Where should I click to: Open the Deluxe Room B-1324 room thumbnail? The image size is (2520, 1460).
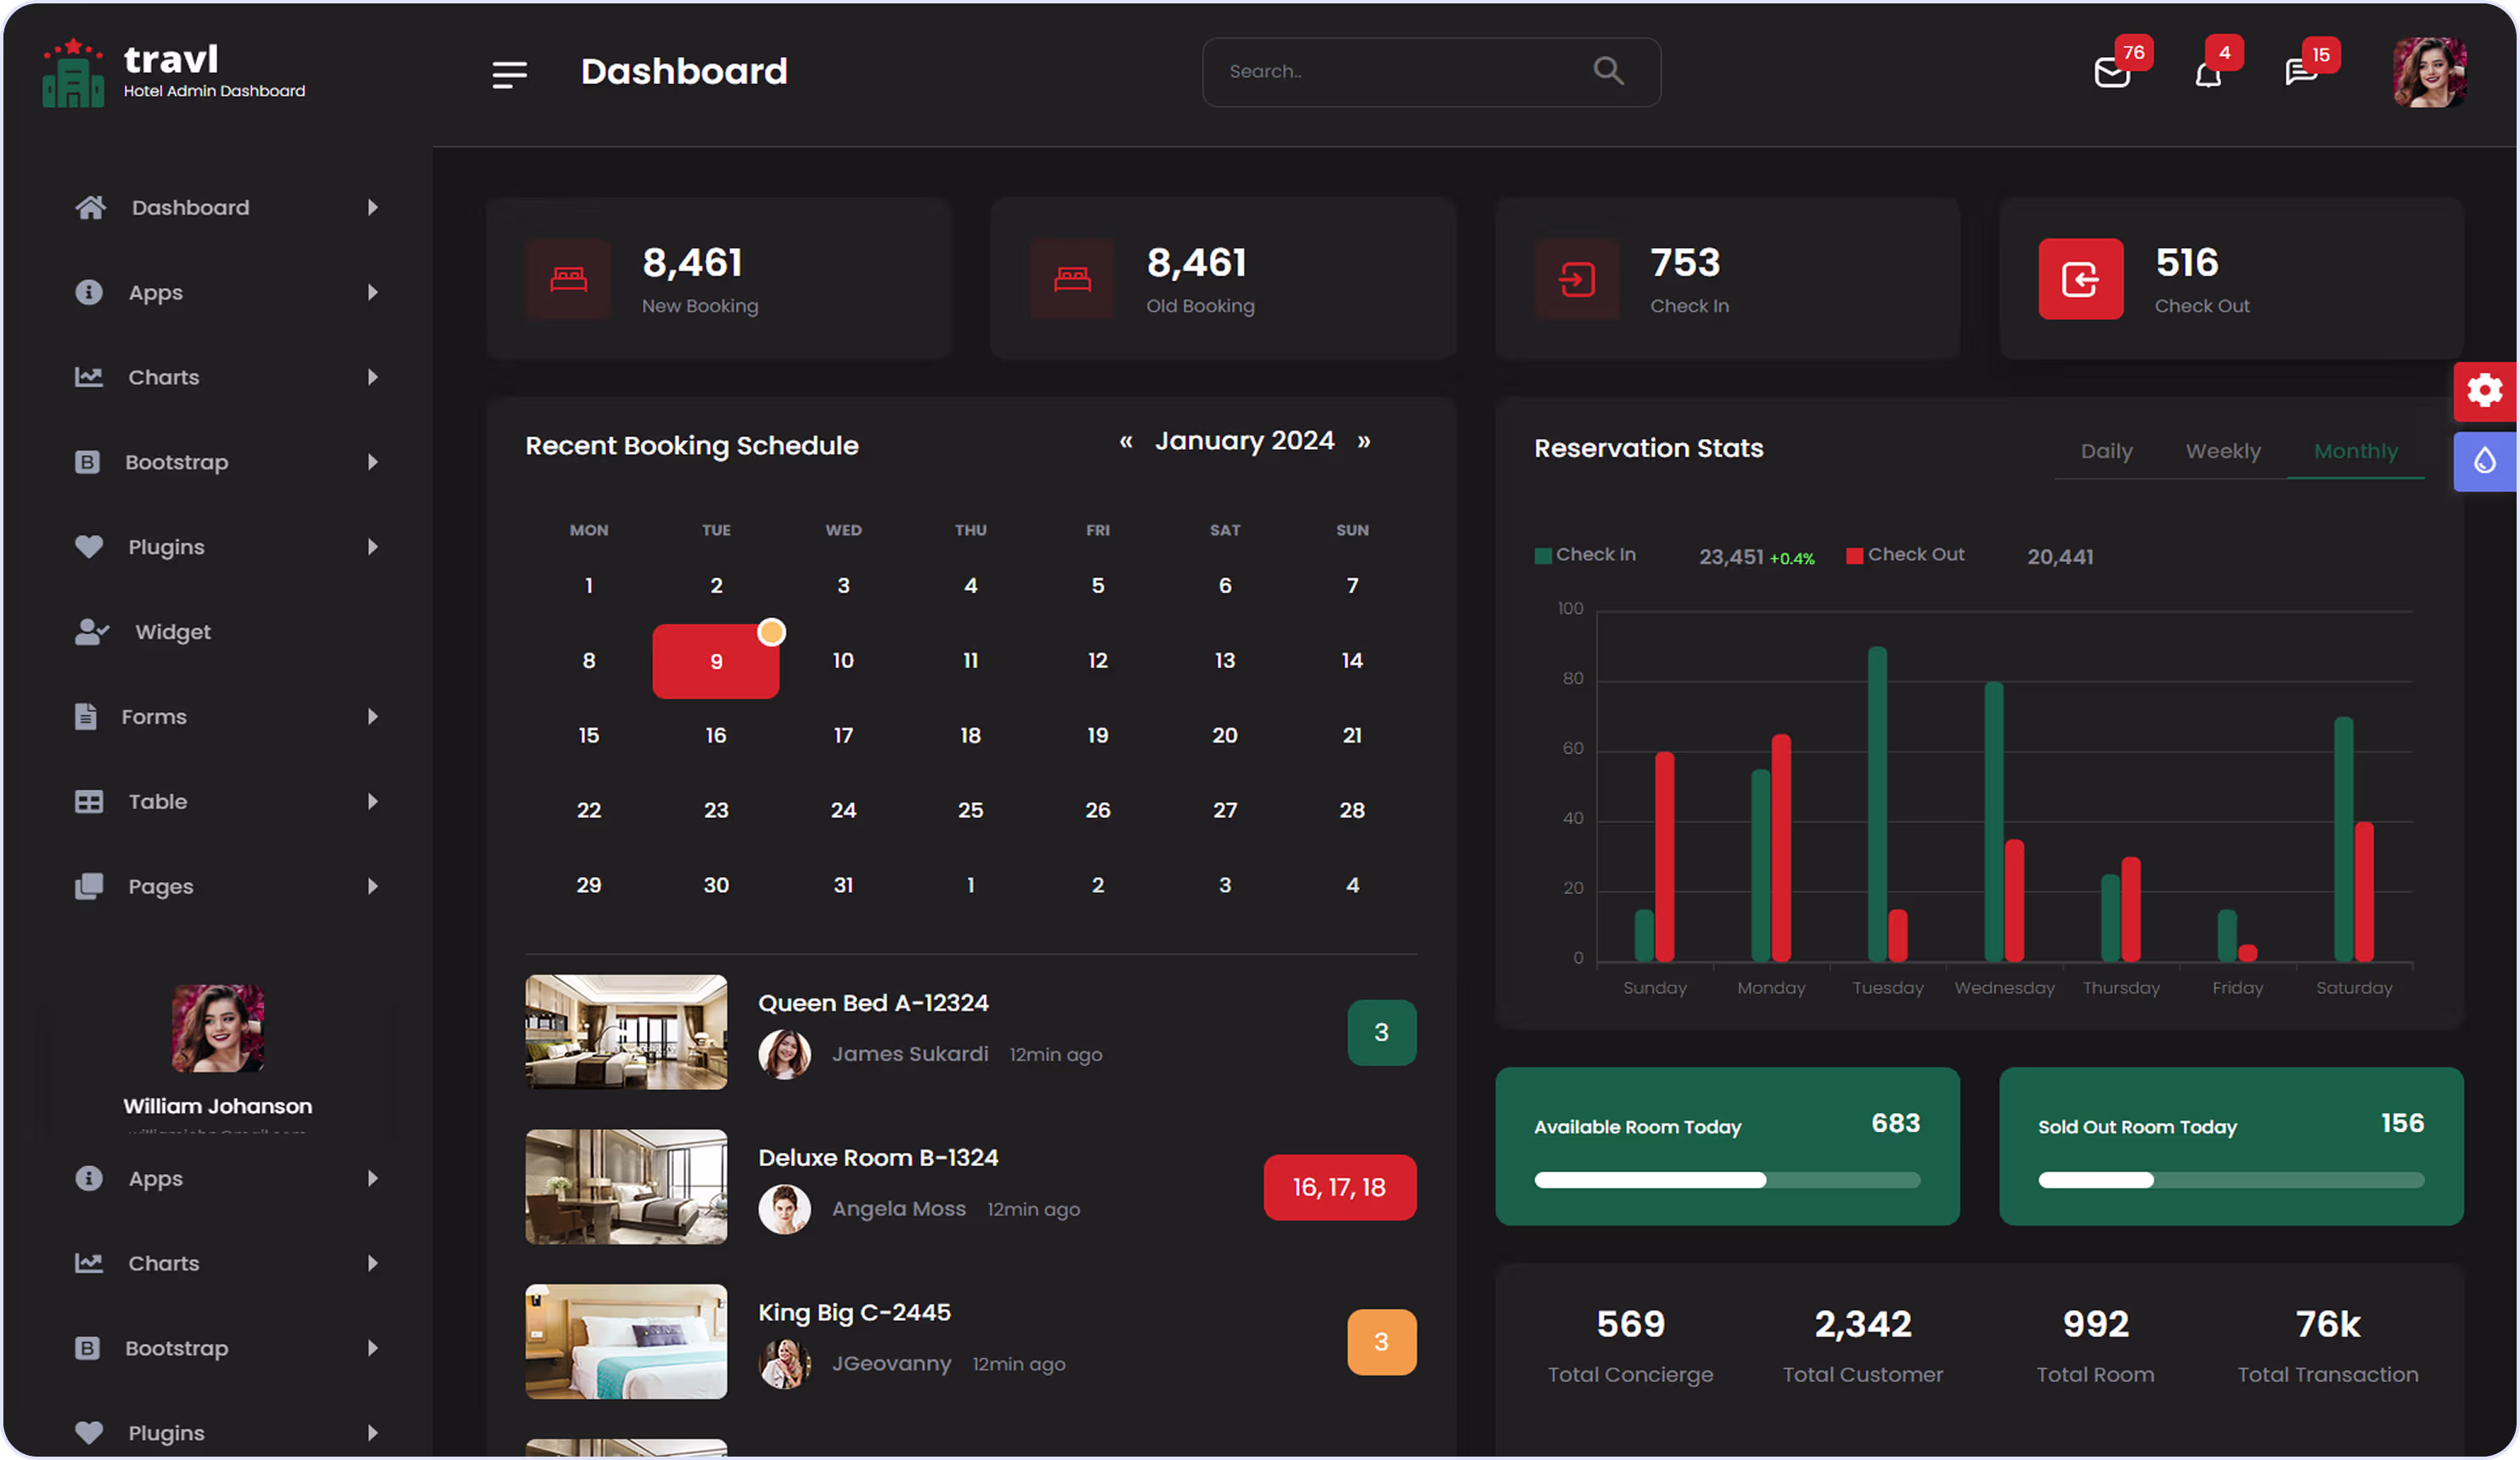pos(626,1187)
